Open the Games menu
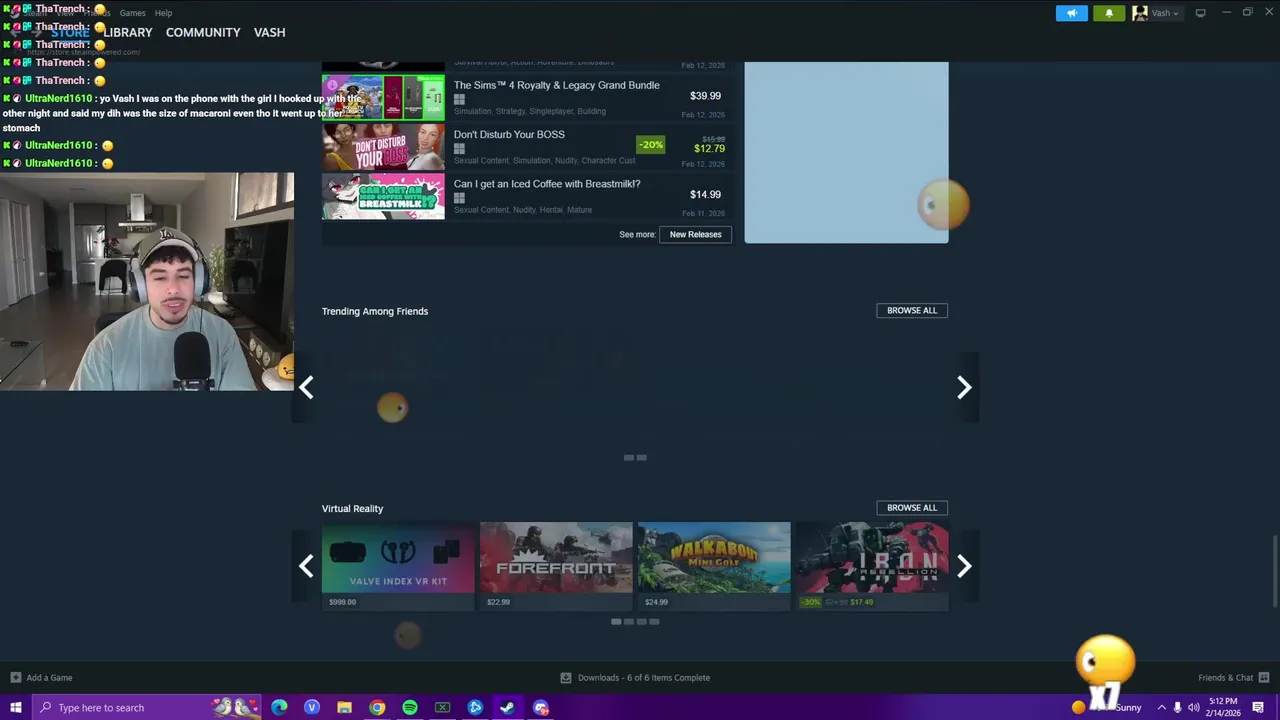Screen dimensions: 1280x720 (132, 13)
